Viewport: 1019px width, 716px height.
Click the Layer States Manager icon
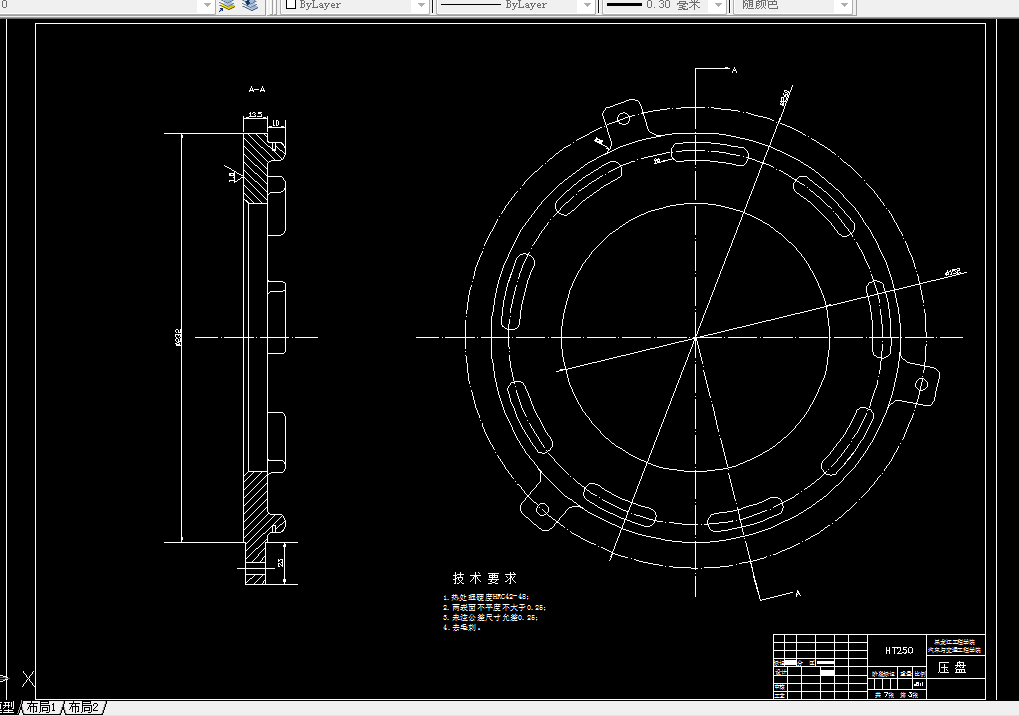(250, 5)
